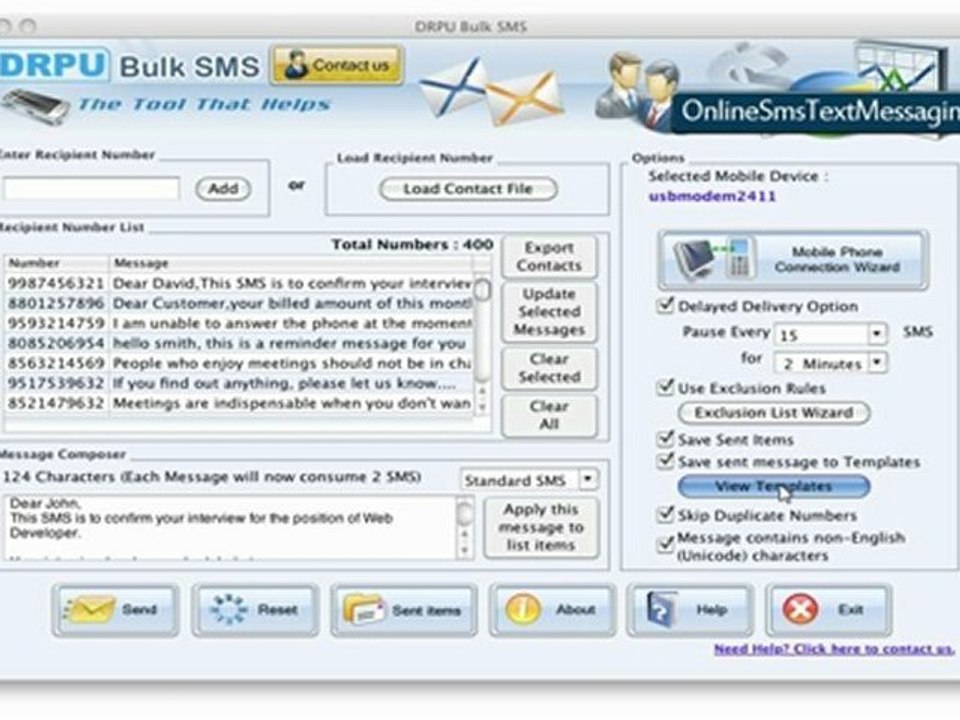Click the About info icon
The image size is (960, 720).
522,609
